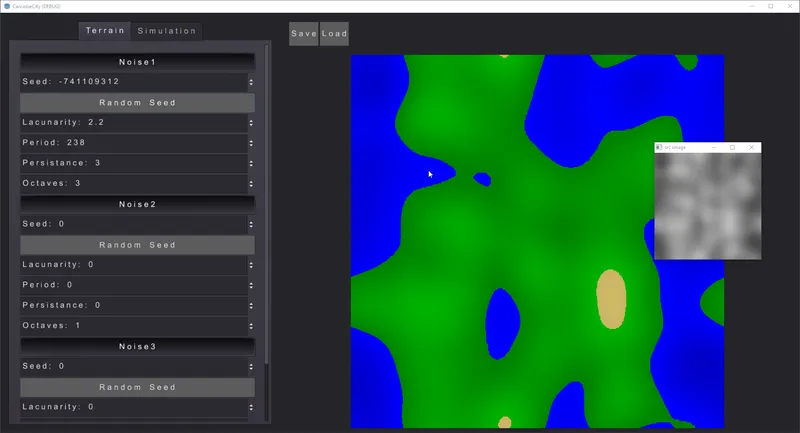
Task: Adjust Noise2 Seed stepper arrows
Action: click(x=251, y=224)
